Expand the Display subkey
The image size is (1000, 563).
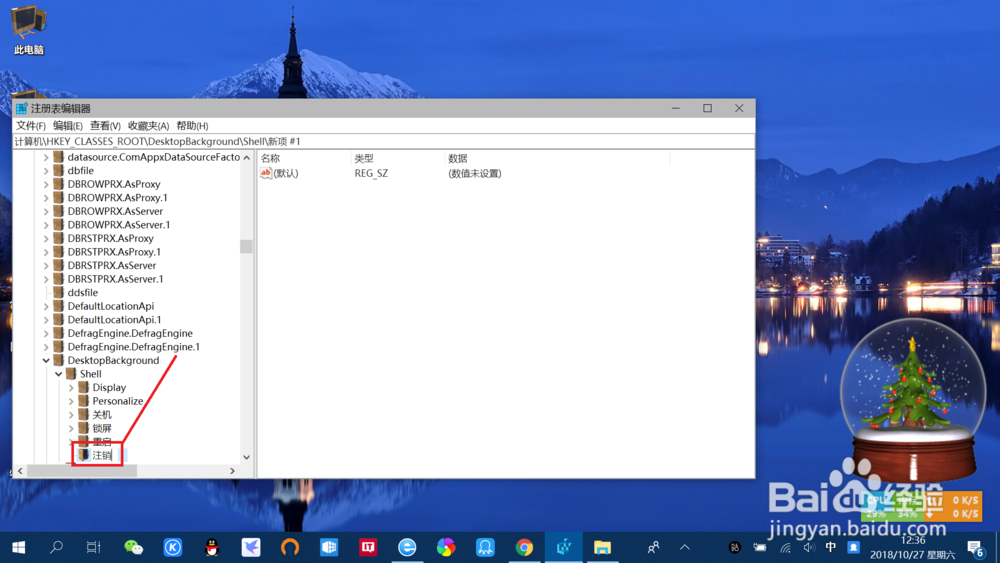pyautogui.click(x=71, y=388)
